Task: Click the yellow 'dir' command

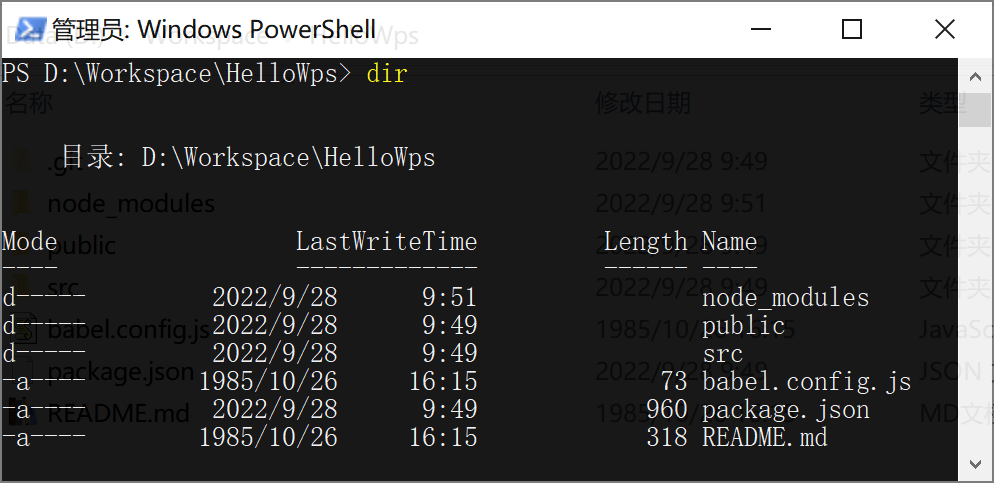Action: pos(387,74)
